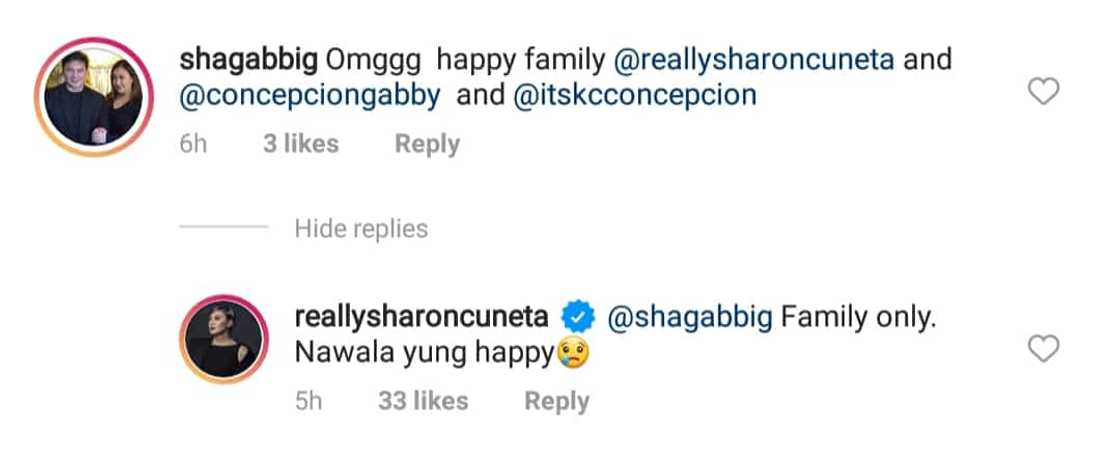The width and height of the screenshot is (1120, 473).
Task: View the 33 likes on the reply
Action: (423, 402)
